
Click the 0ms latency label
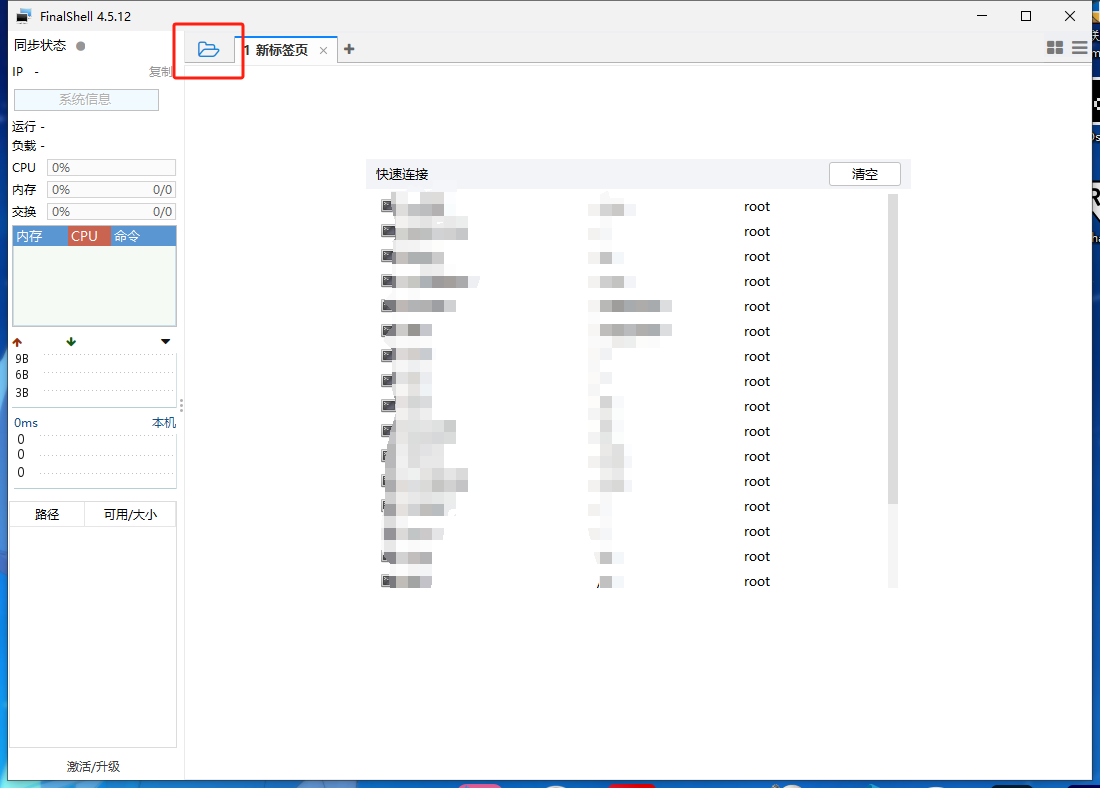26,422
